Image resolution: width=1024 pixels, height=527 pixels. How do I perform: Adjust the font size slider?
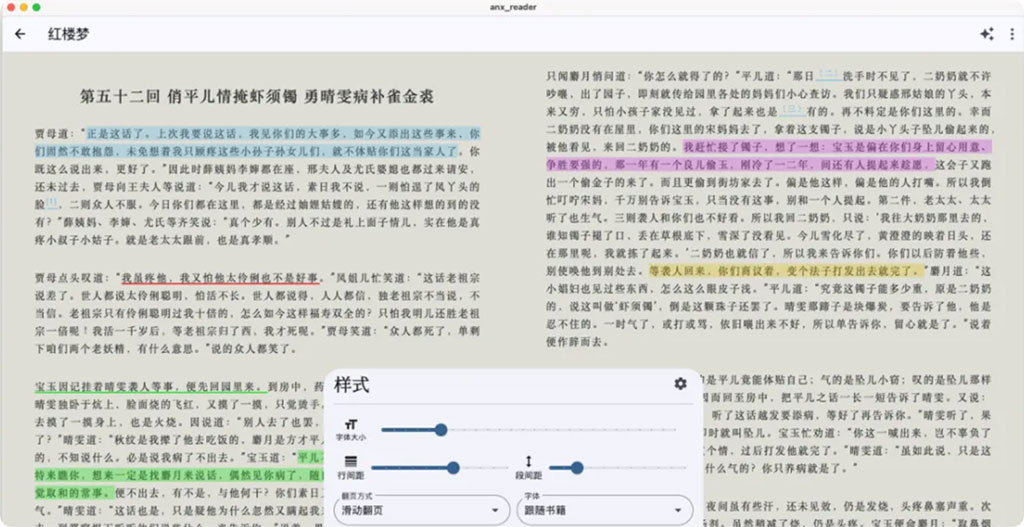529,430
